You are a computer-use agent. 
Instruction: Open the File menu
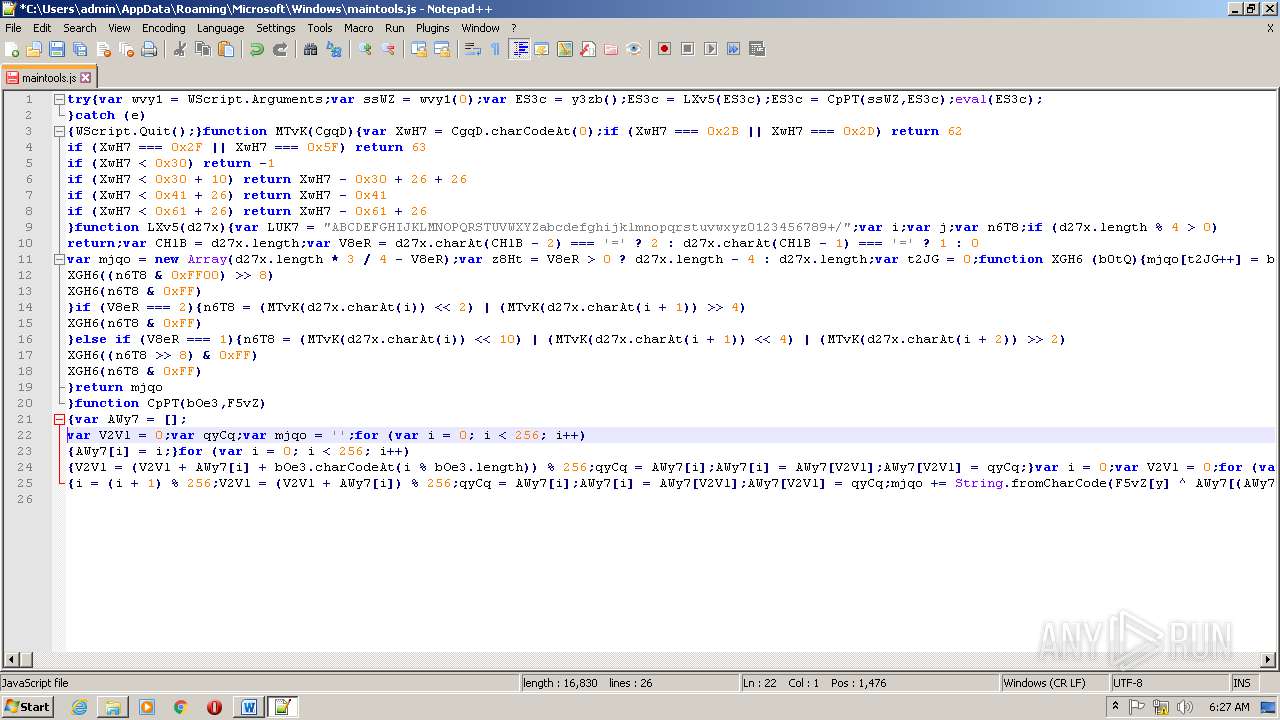(x=13, y=28)
